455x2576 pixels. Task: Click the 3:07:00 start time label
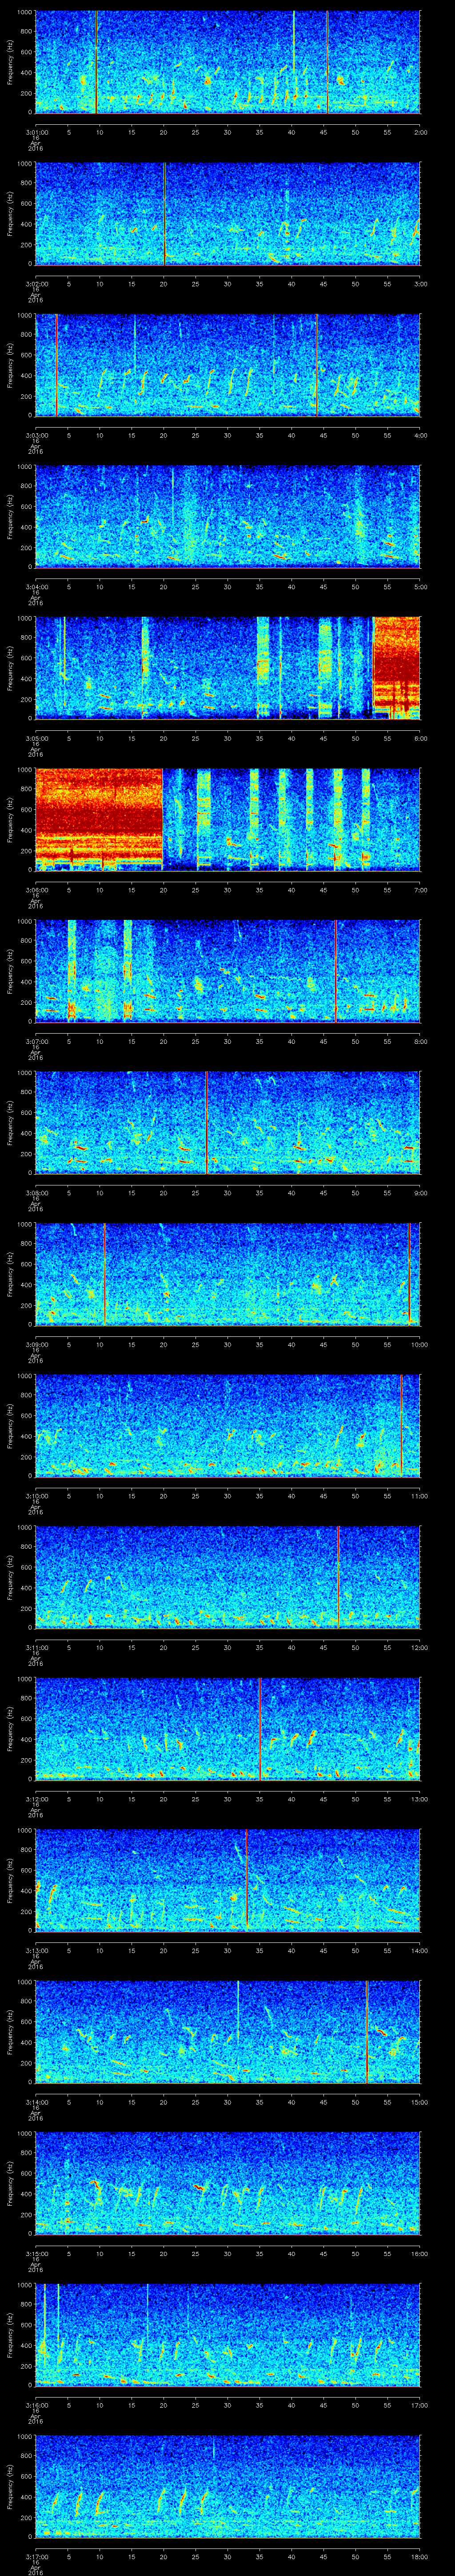[36, 1041]
